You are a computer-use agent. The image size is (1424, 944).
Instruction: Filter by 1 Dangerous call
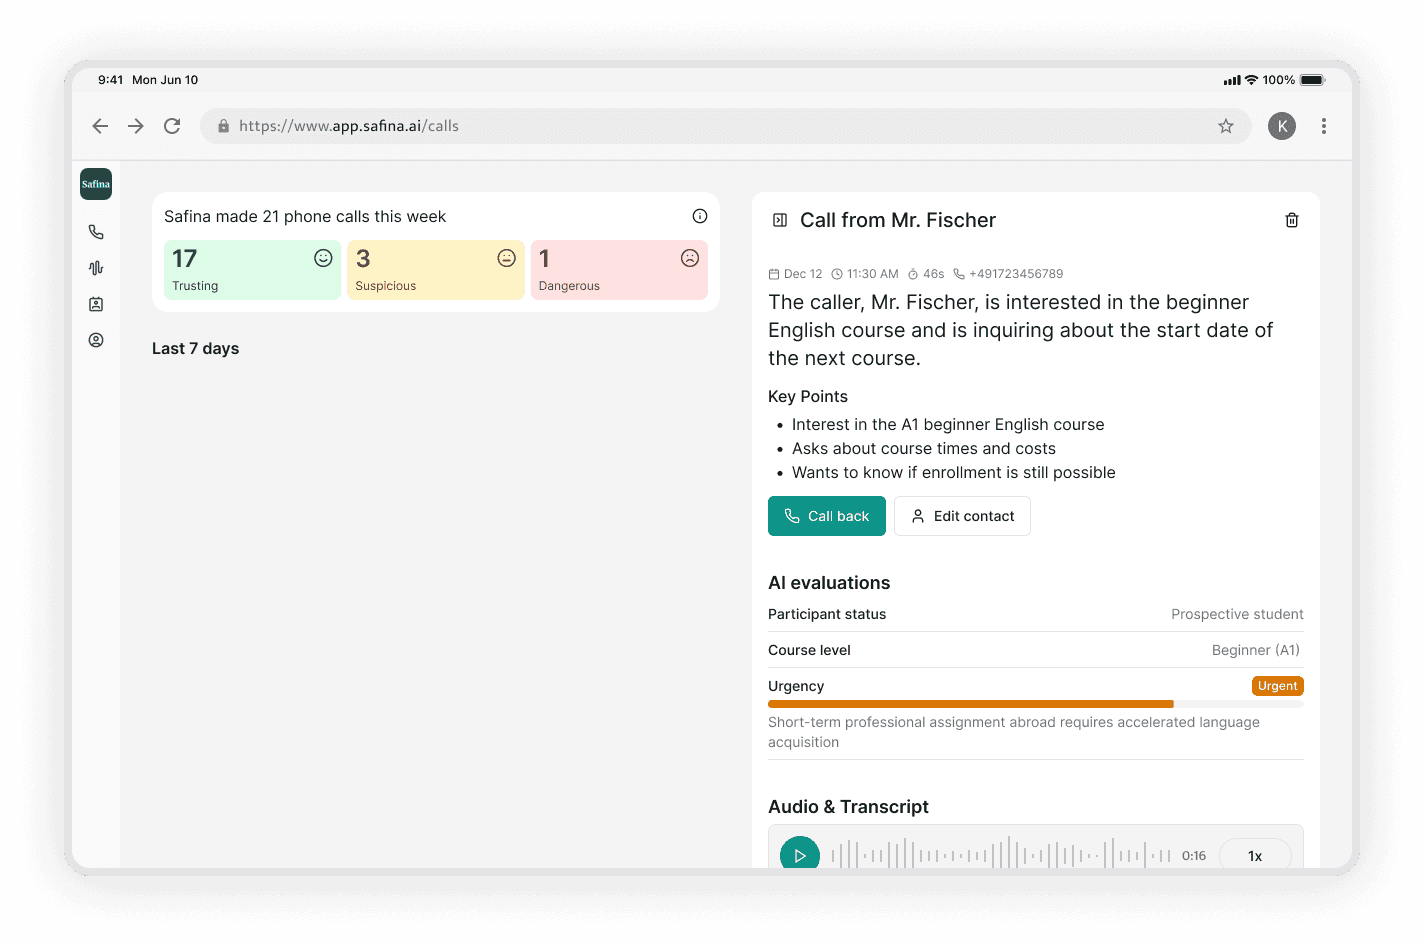coord(619,270)
